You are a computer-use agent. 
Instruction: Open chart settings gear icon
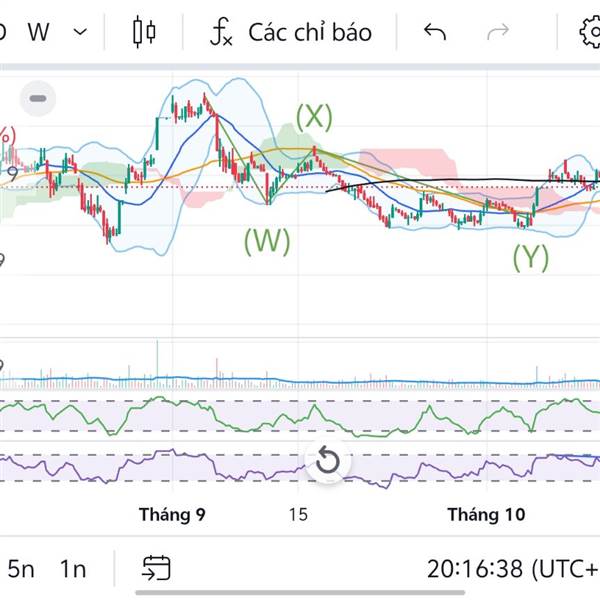pyautogui.click(x=590, y=32)
